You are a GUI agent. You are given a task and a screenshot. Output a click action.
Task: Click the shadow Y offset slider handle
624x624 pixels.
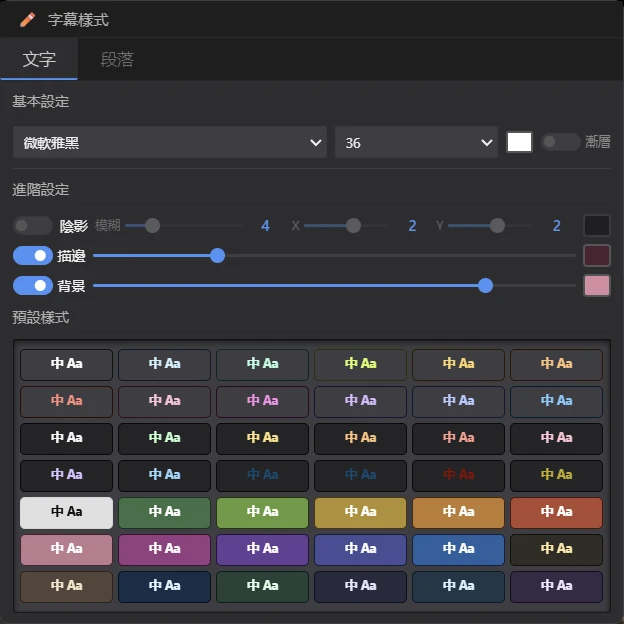tap(497, 226)
